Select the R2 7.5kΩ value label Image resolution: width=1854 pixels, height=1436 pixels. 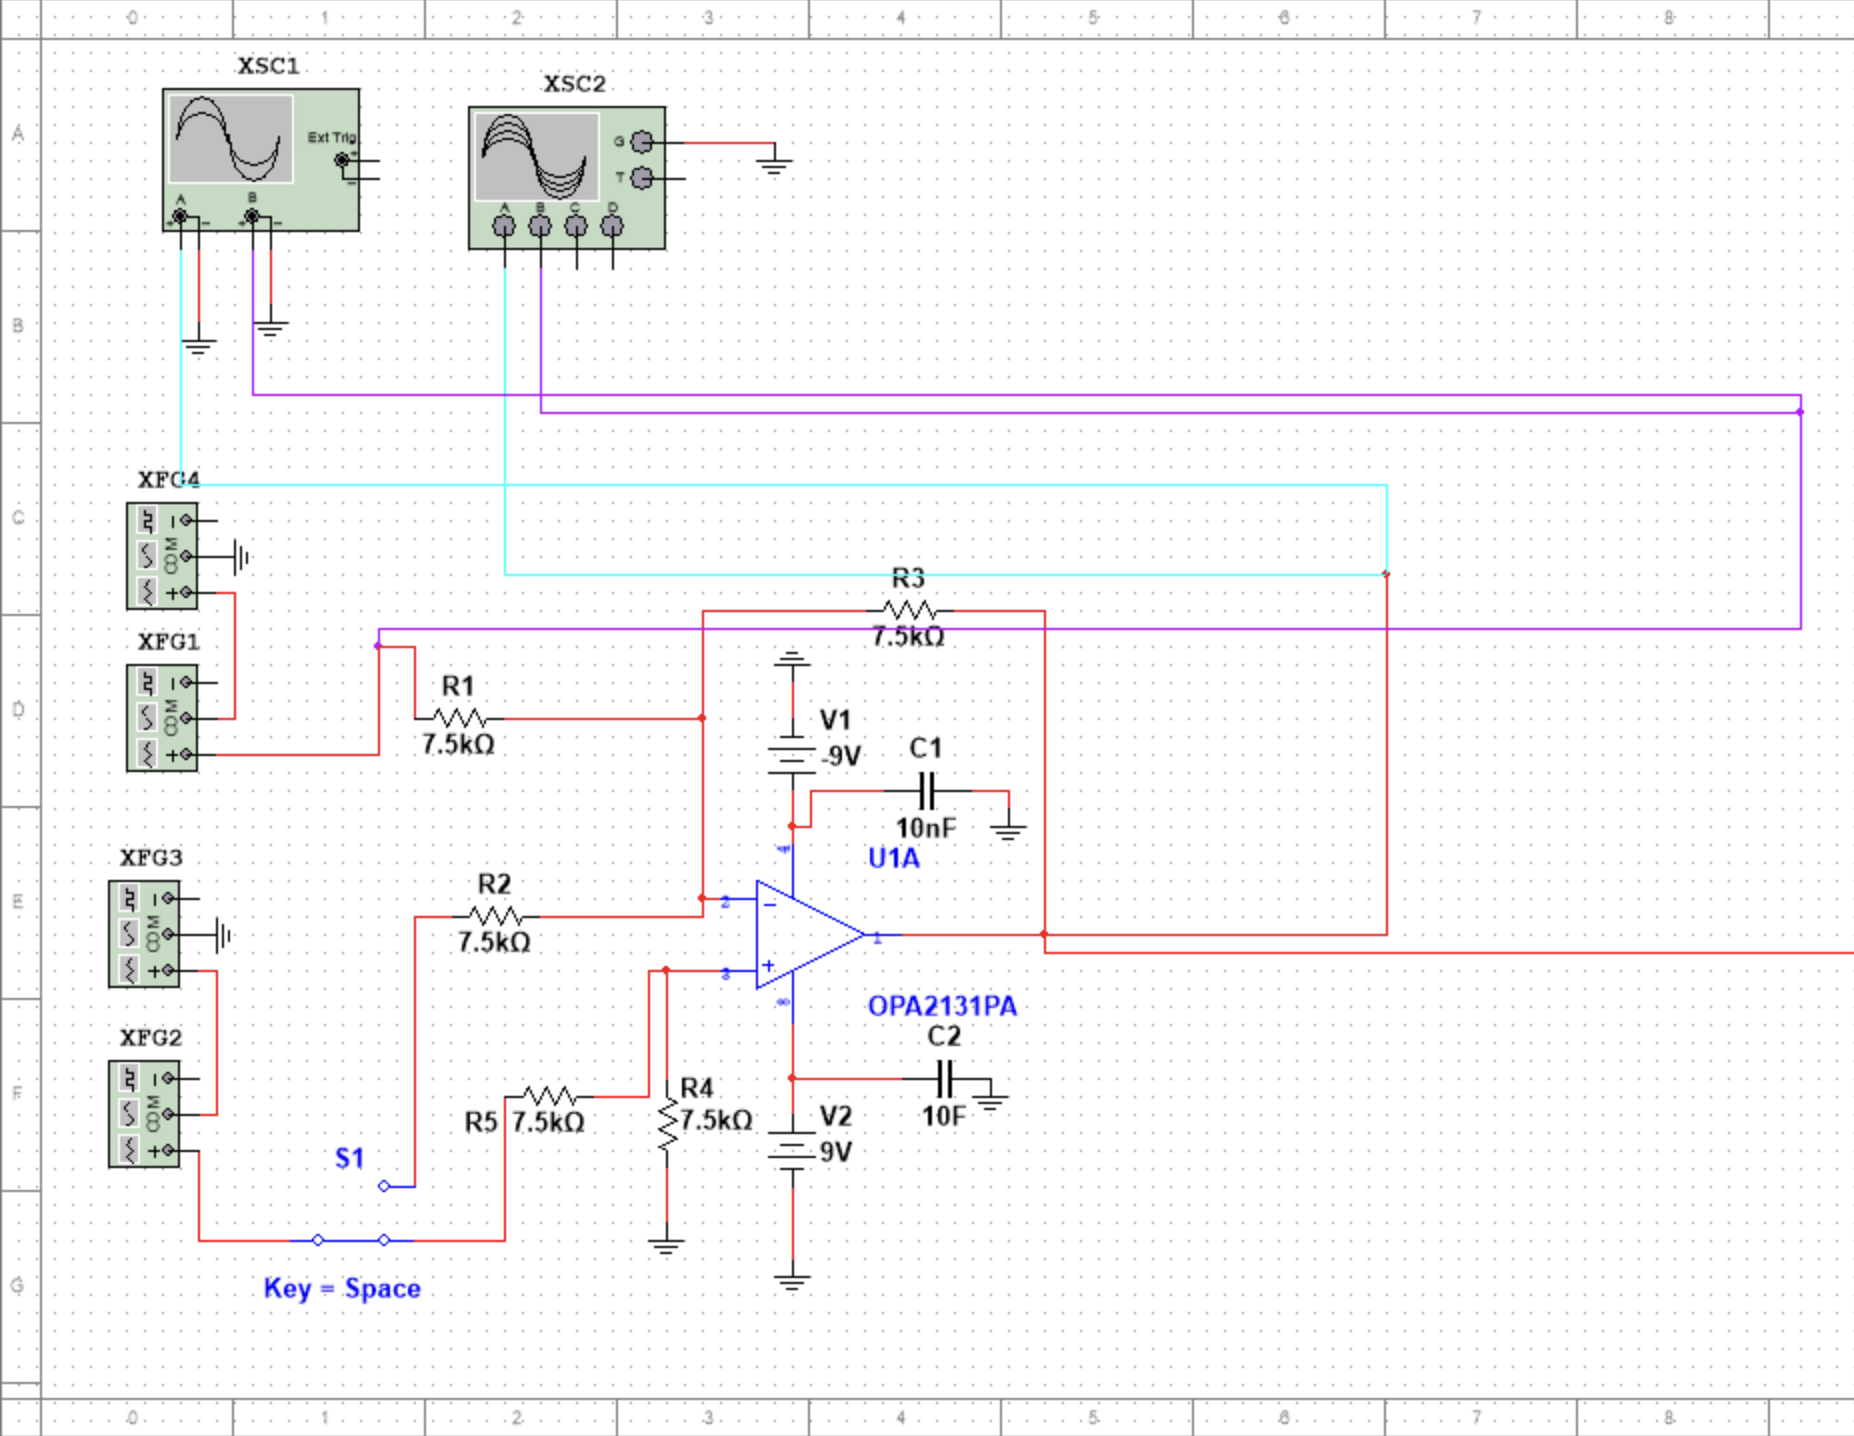[494, 941]
